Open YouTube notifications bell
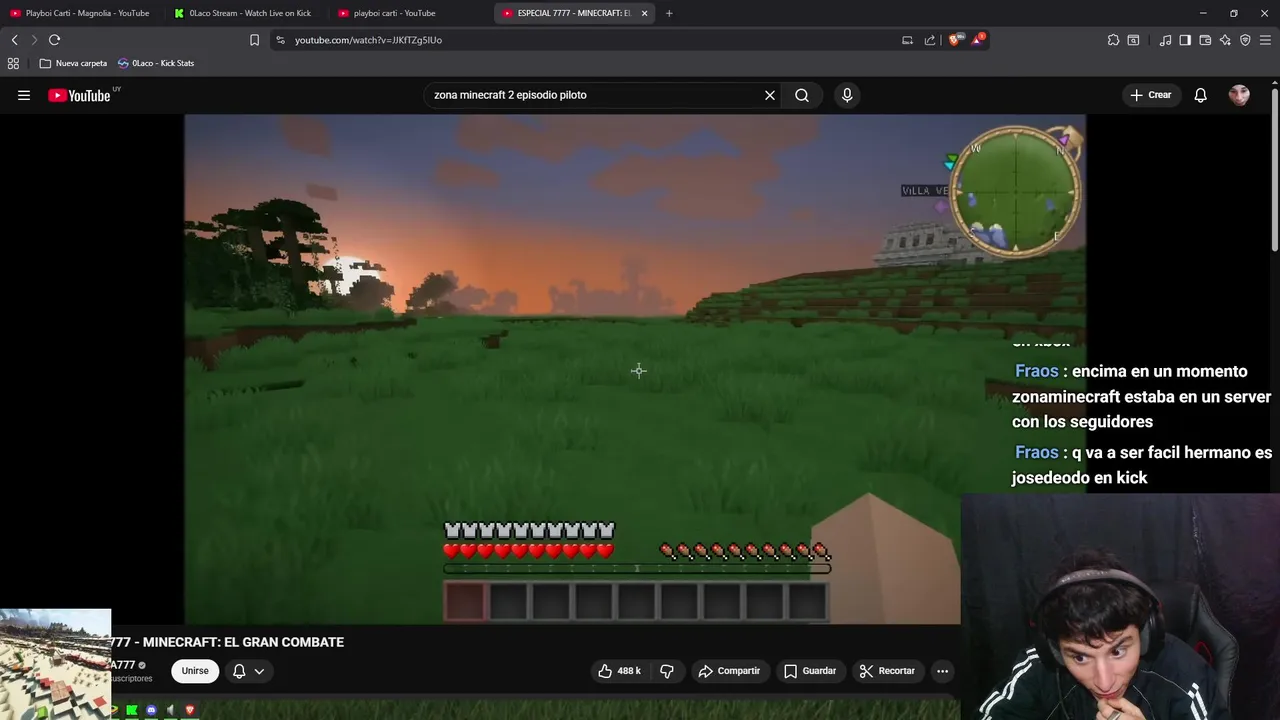 1201,95
